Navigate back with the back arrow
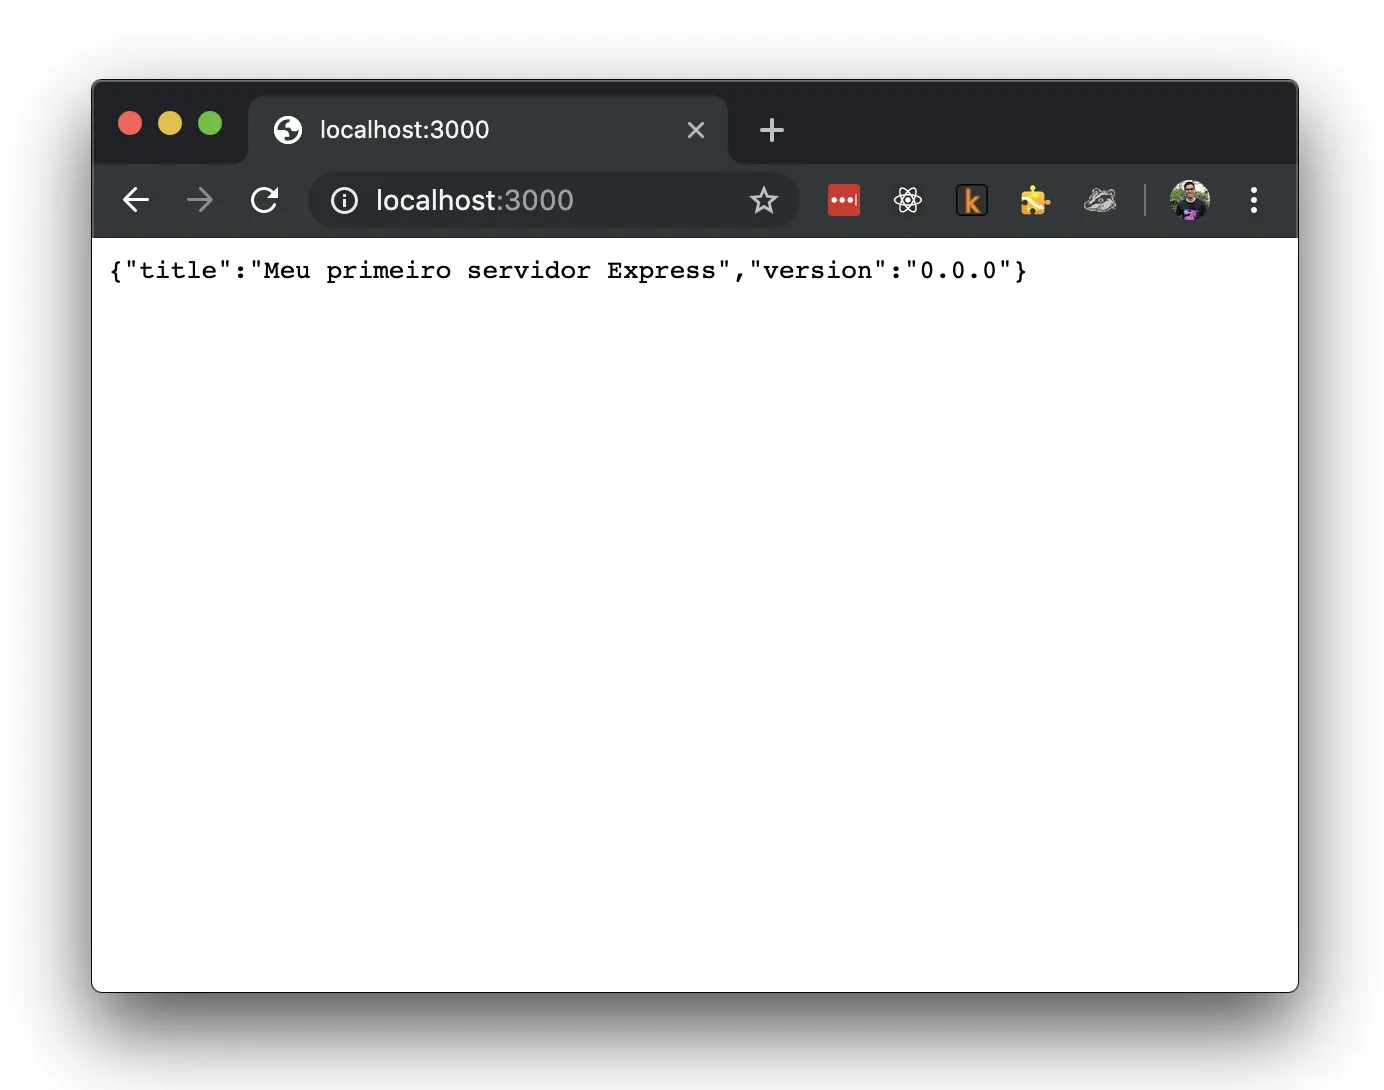Screen dimensions: 1384x1090 [x=136, y=200]
